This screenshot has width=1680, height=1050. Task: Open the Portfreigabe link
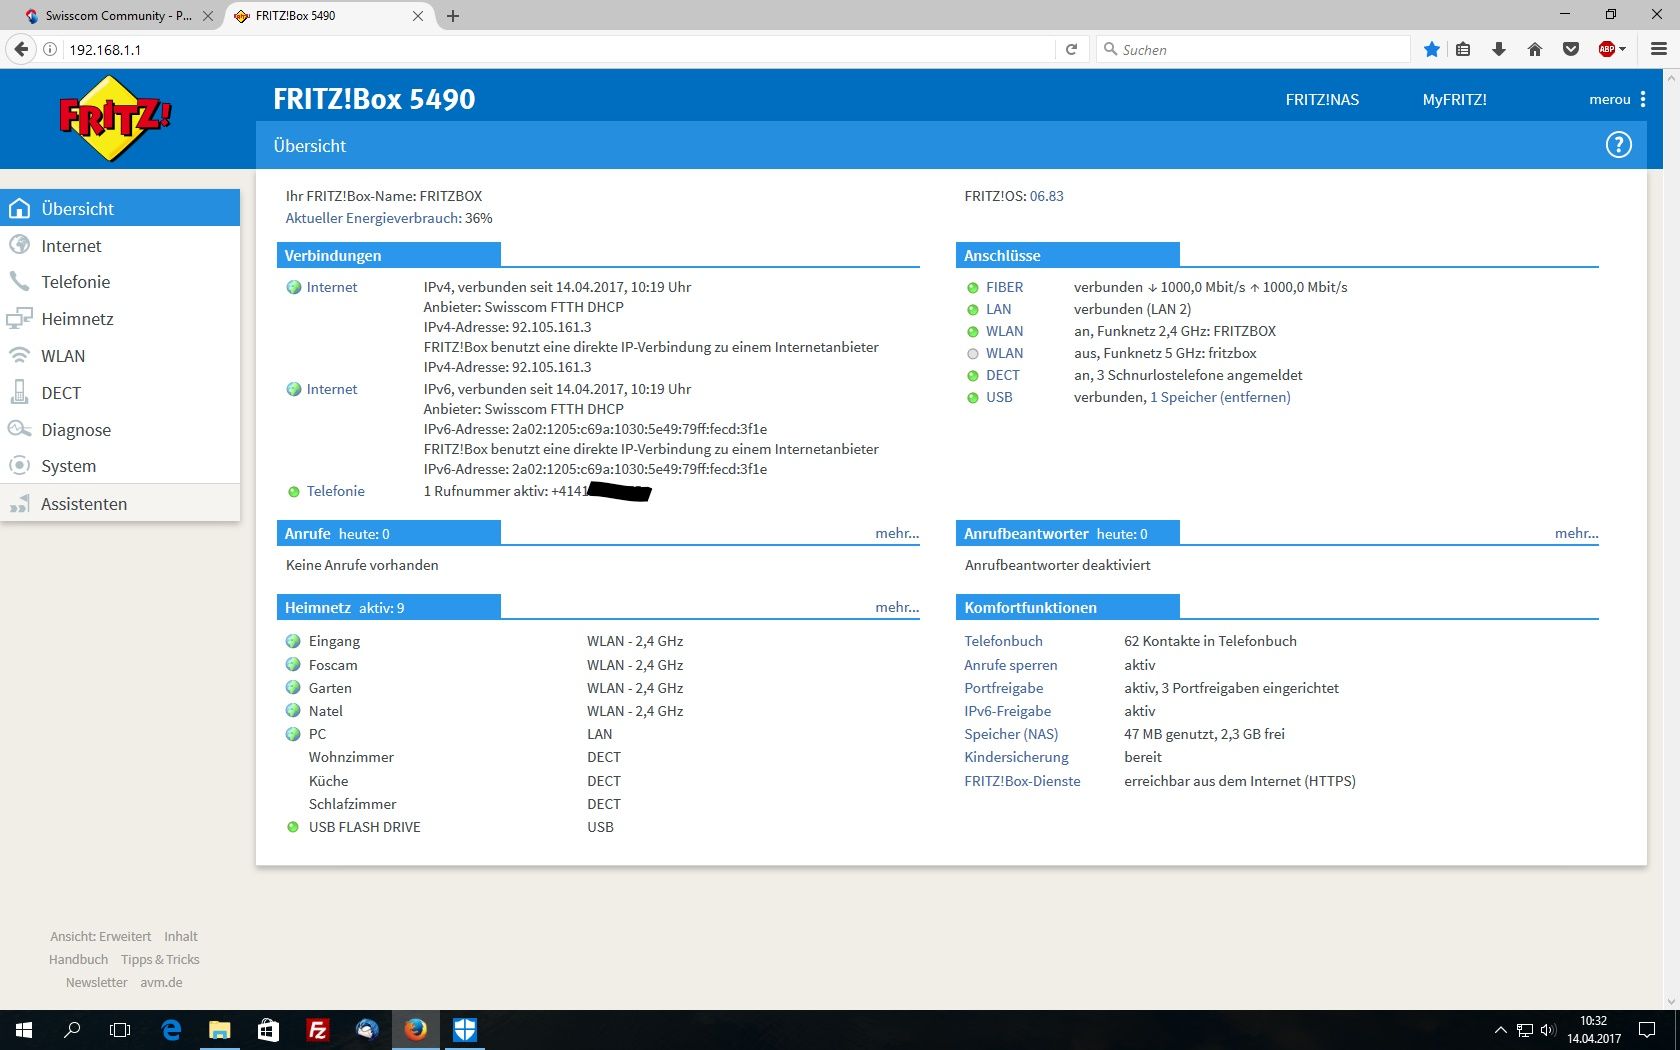click(x=1004, y=688)
